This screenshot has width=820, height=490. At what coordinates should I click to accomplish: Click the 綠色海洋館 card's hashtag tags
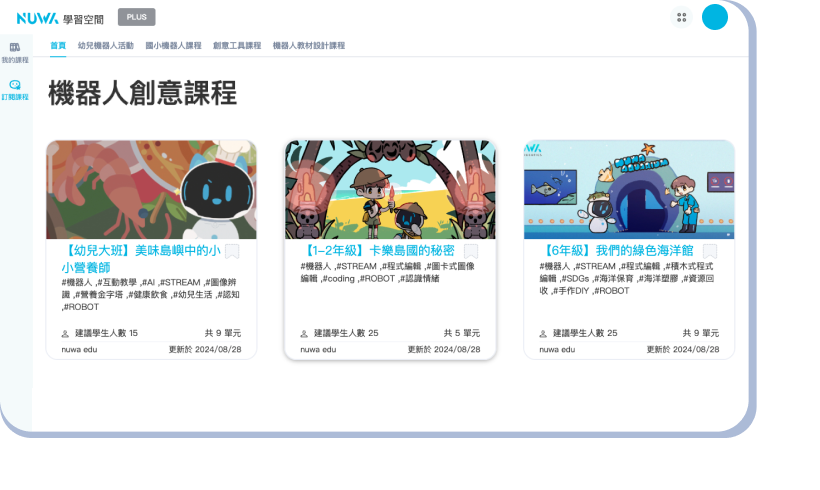(x=627, y=278)
